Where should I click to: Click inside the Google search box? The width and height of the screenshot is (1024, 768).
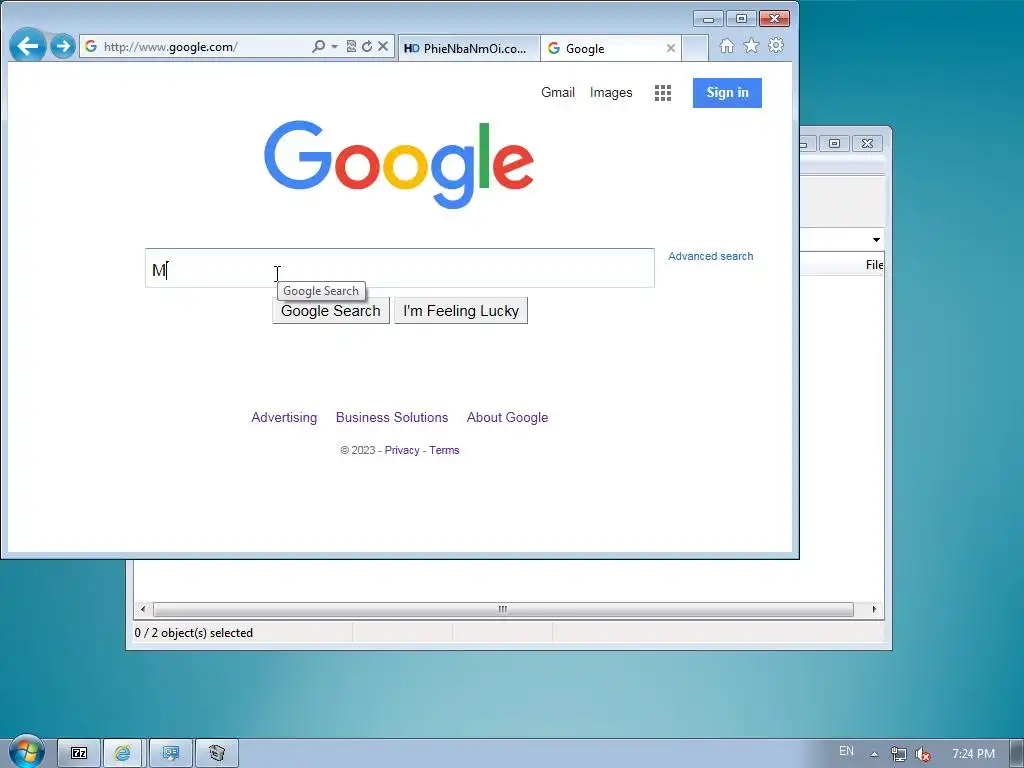pyautogui.click(x=400, y=268)
